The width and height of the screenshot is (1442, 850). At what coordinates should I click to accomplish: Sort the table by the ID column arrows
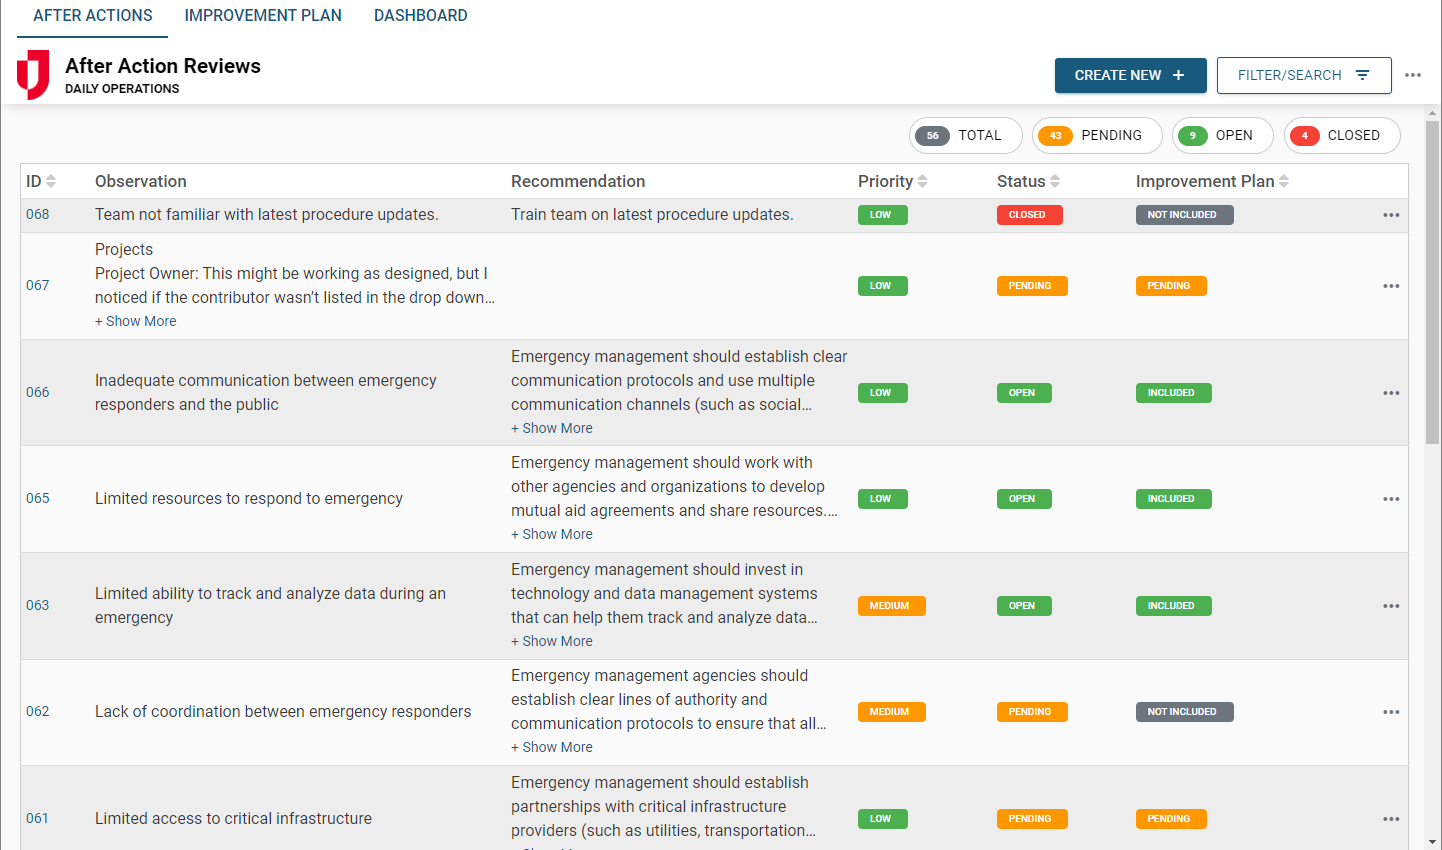(53, 180)
